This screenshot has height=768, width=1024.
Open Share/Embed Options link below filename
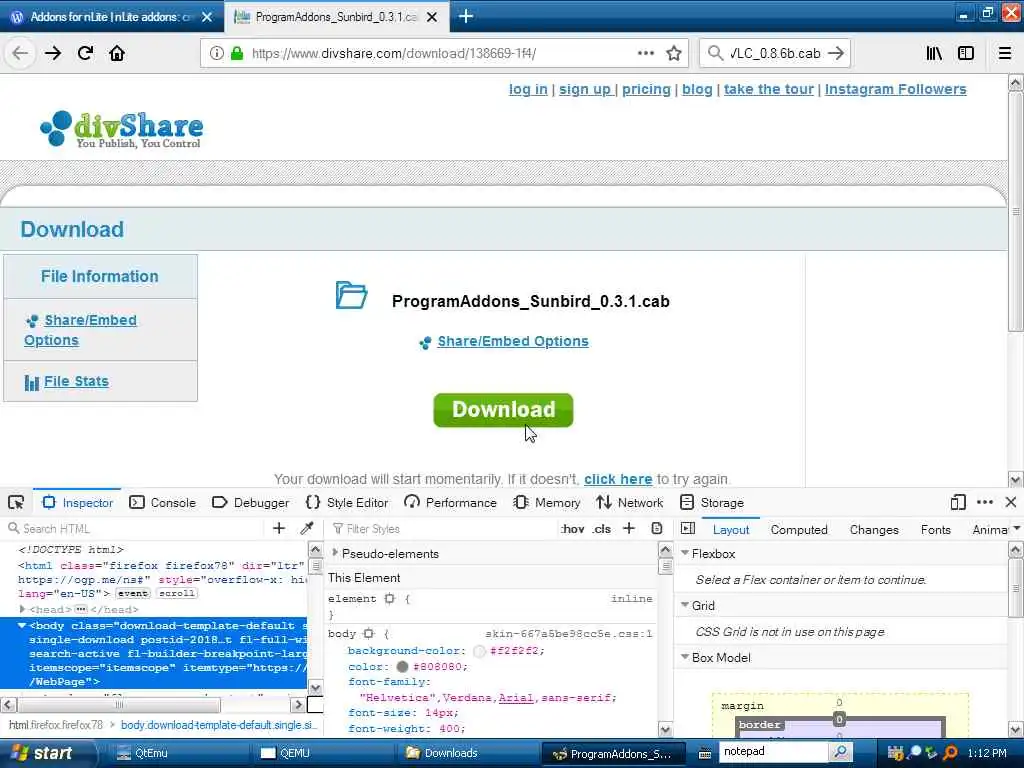[x=513, y=342]
